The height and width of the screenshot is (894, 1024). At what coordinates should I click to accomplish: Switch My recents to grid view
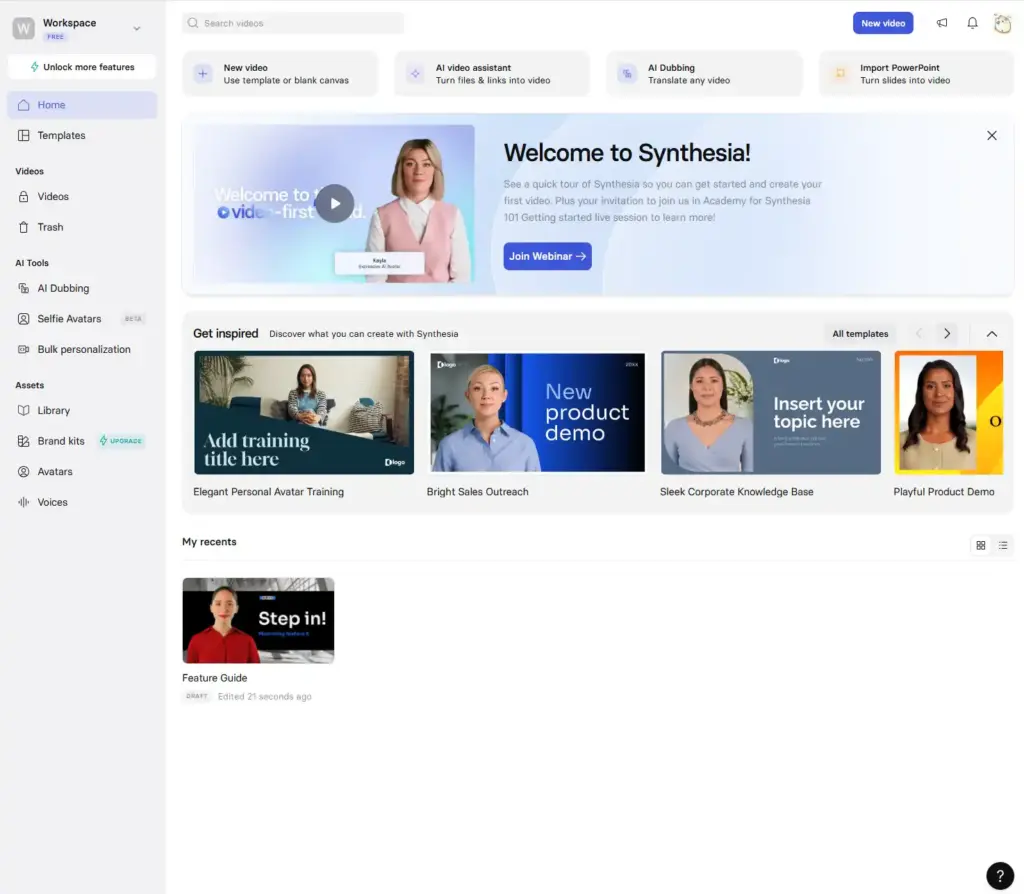981,545
